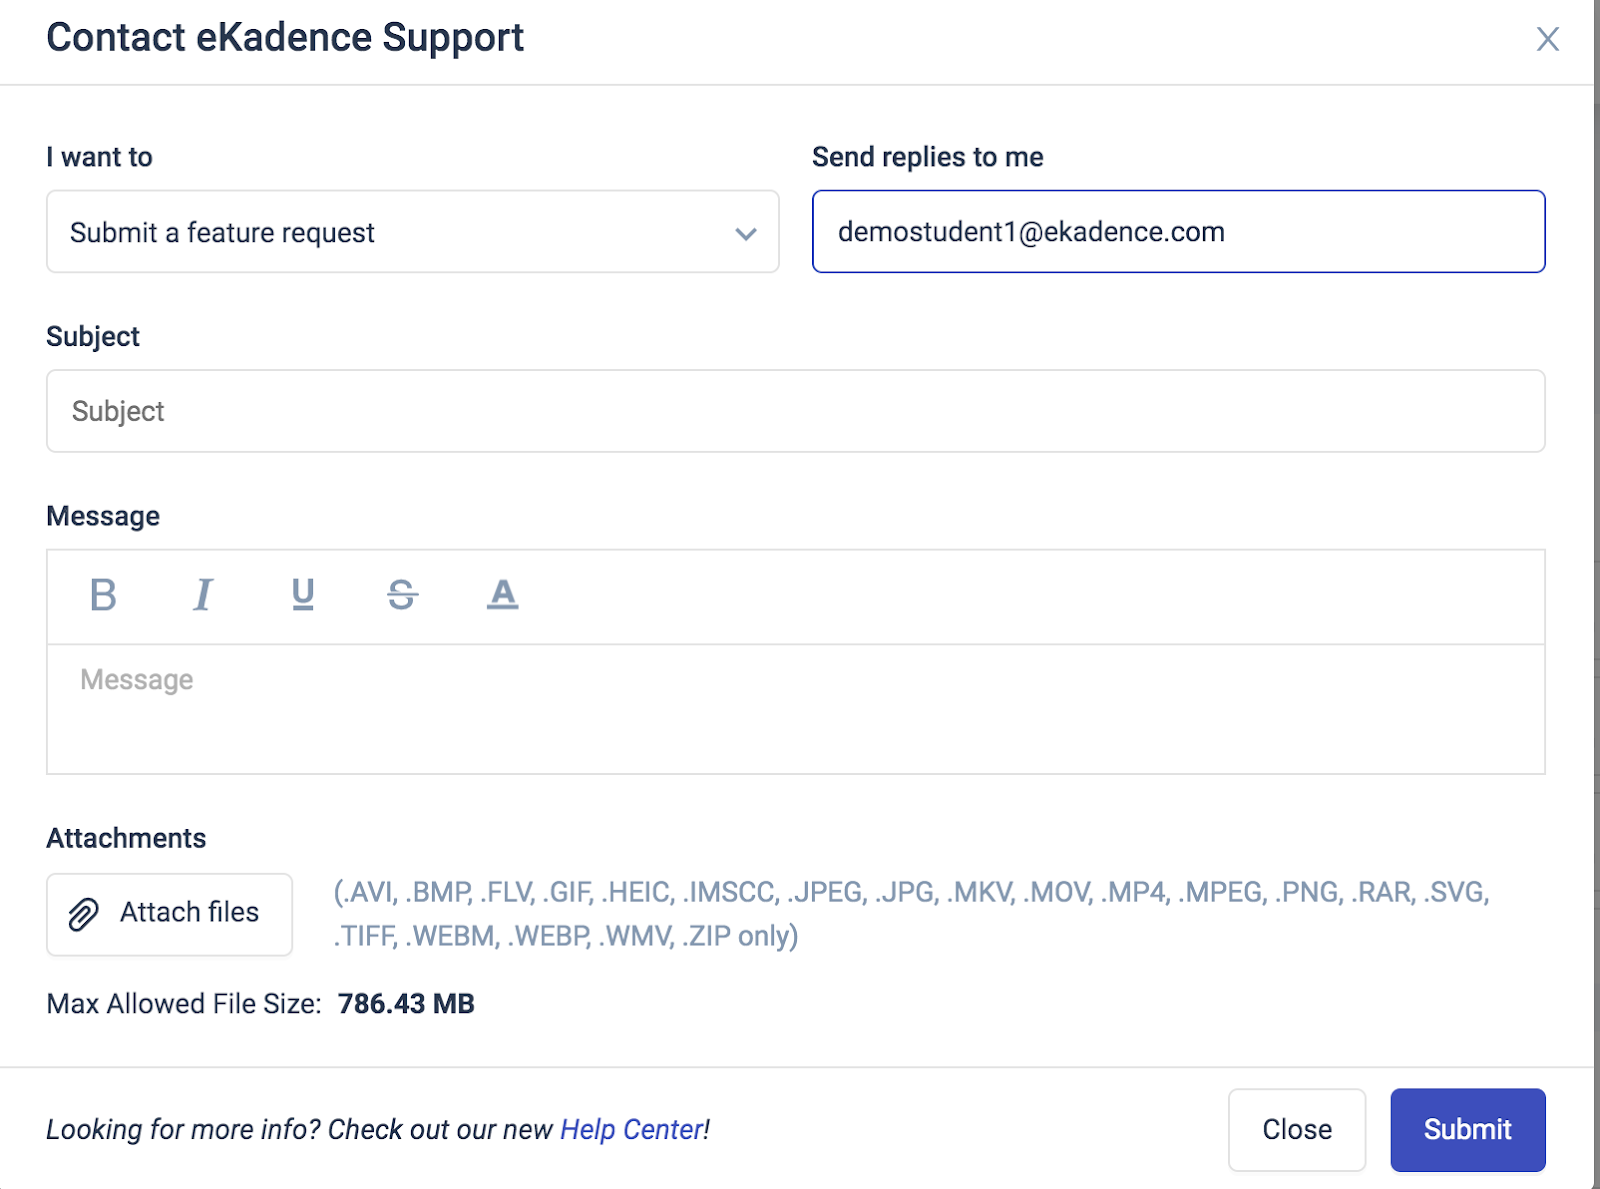Viewport: 1600px width, 1189px height.
Task: Apply strikethrough formatting in message editor
Action: [402, 595]
